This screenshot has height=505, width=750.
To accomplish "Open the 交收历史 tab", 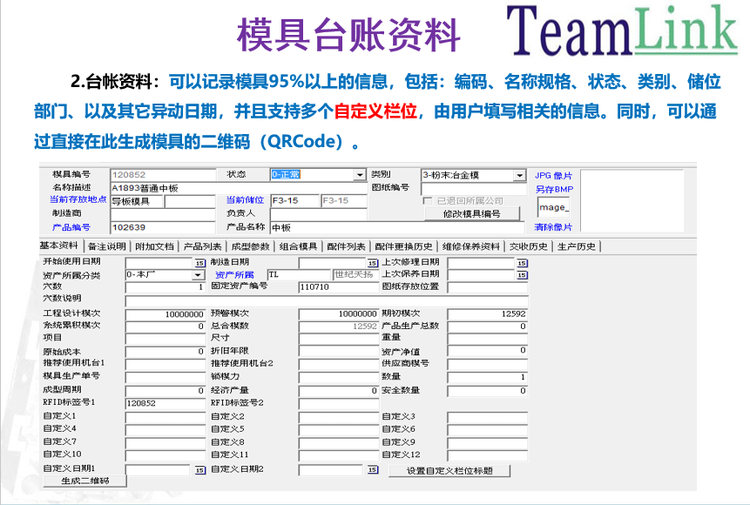I will click(528, 246).
